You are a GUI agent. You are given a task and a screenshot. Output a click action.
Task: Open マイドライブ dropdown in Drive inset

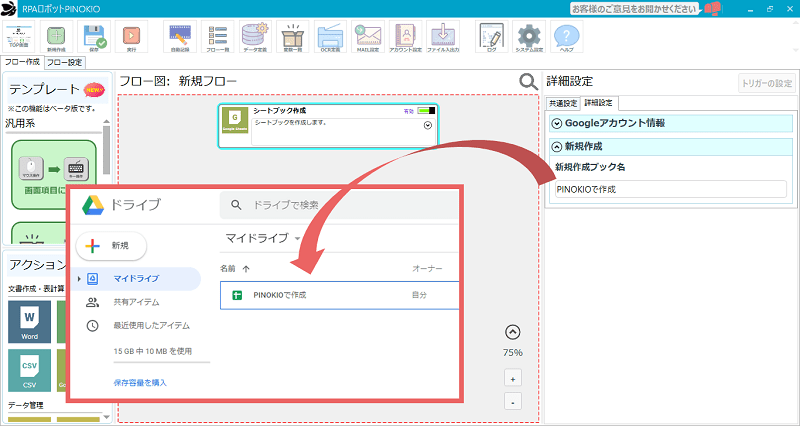click(297, 238)
